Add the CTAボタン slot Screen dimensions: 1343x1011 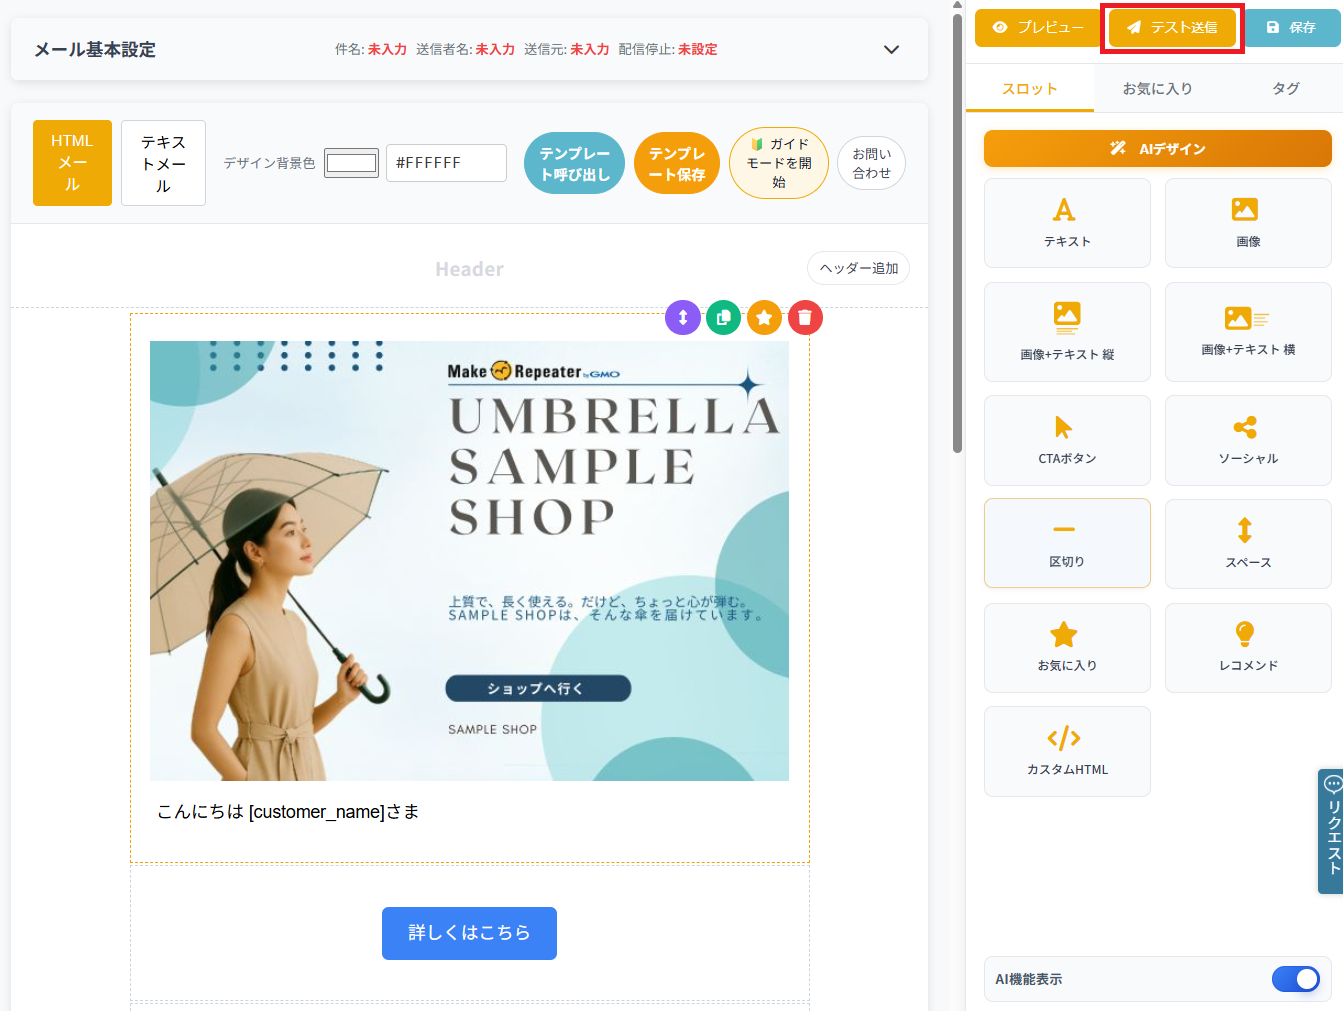coord(1067,440)
